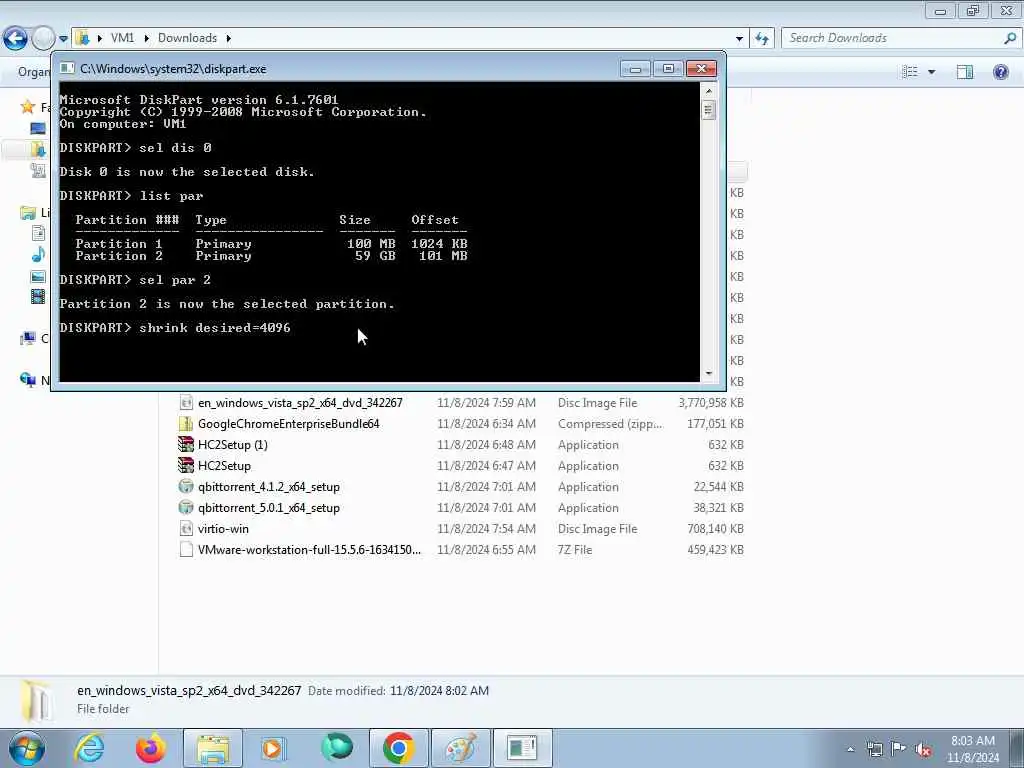Open Music library in the navigation pane
1024x768 pixels.
[39, 255]
